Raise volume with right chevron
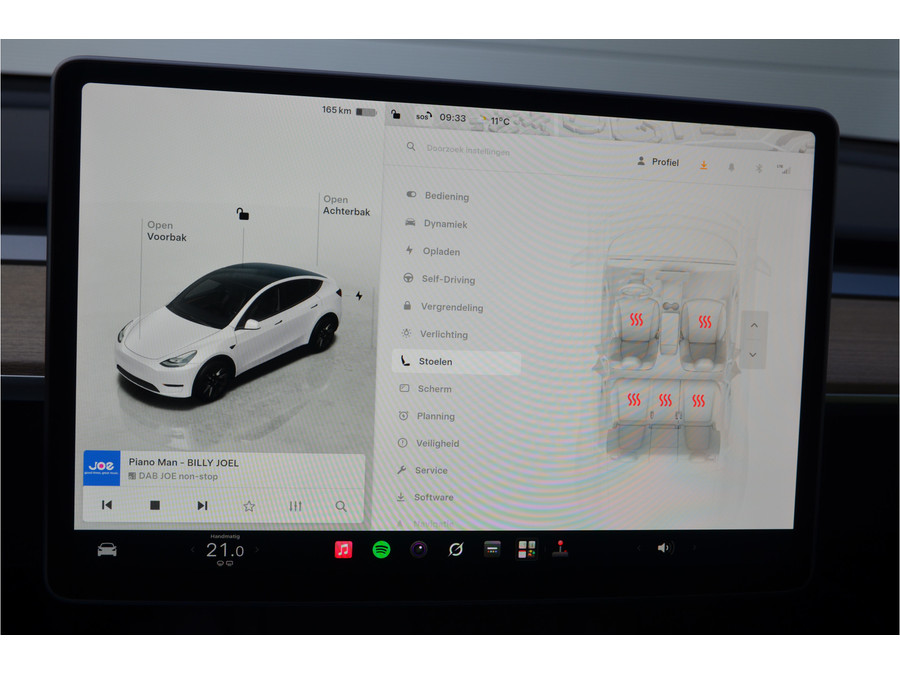The height and width of the screenshot is (675, 900). click(x=693, y=548)
